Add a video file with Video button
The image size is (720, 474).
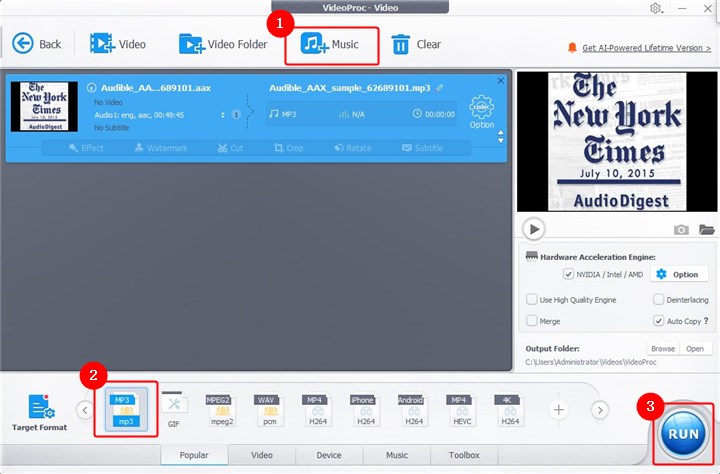tap(118, 44)
